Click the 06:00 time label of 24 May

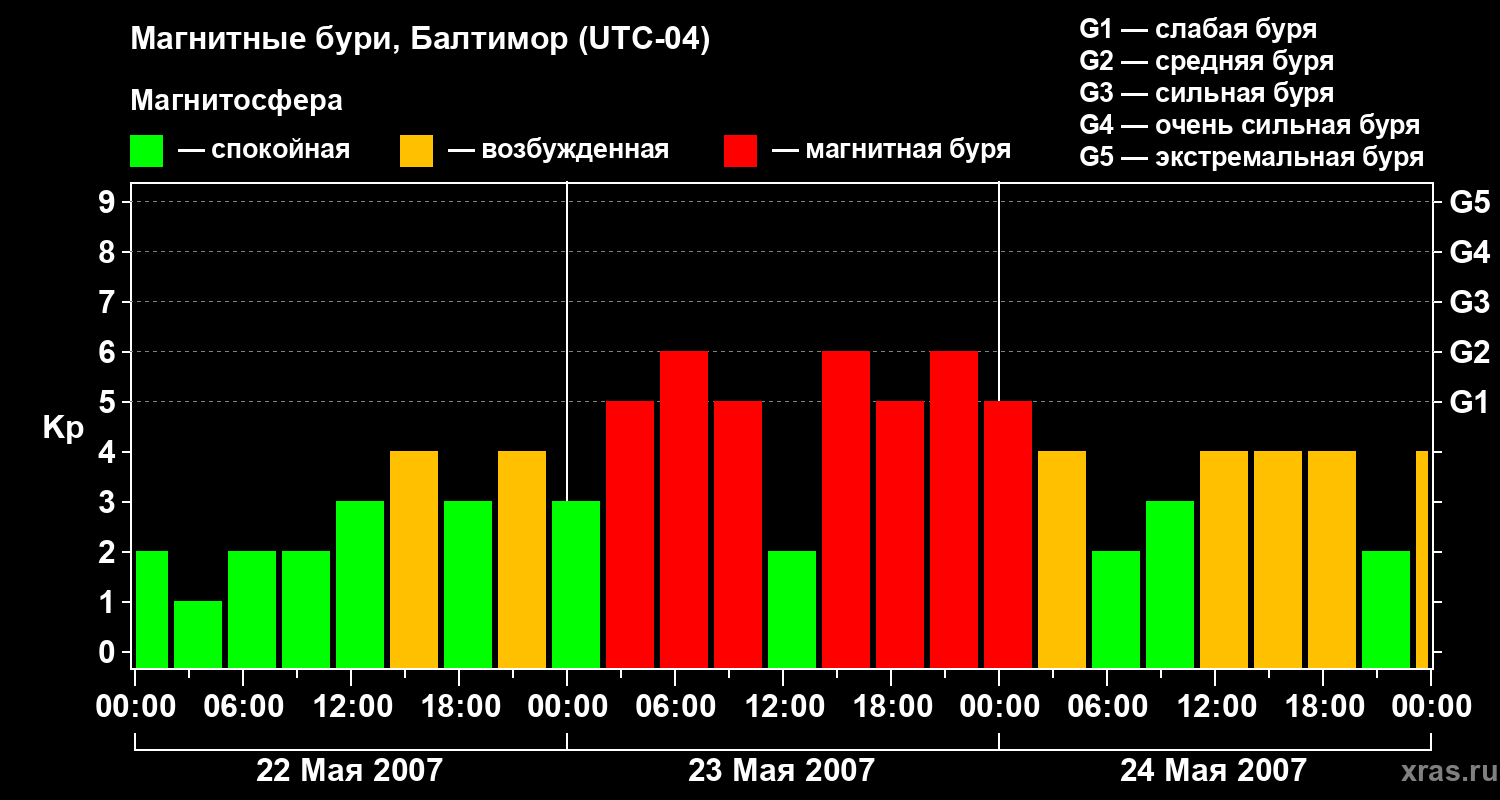[x=1107, y=707]
